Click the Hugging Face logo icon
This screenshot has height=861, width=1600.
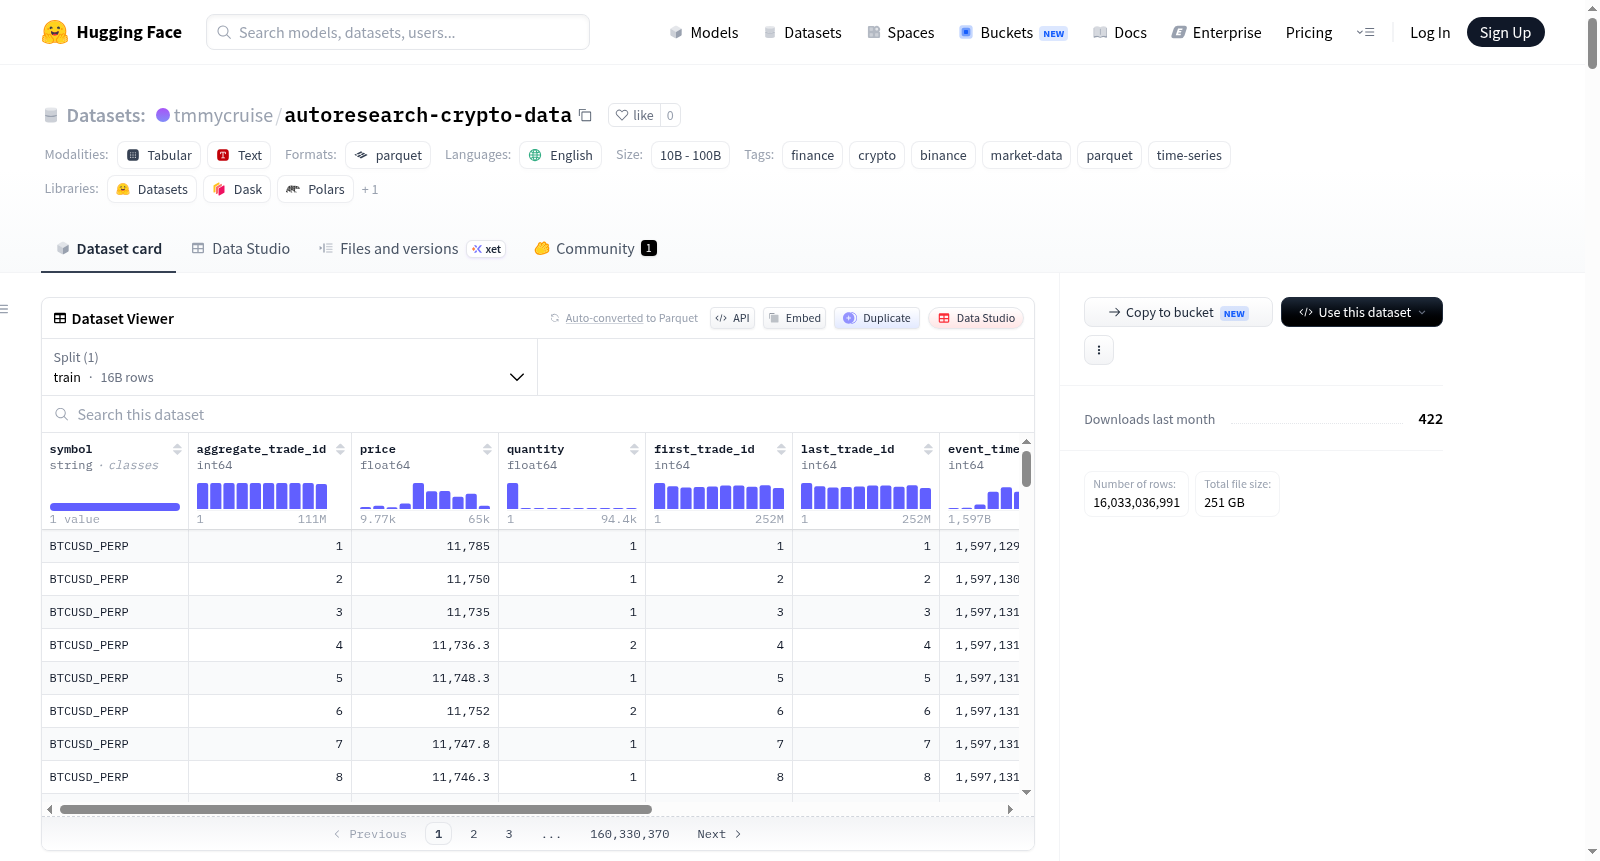tap(55, 32)
